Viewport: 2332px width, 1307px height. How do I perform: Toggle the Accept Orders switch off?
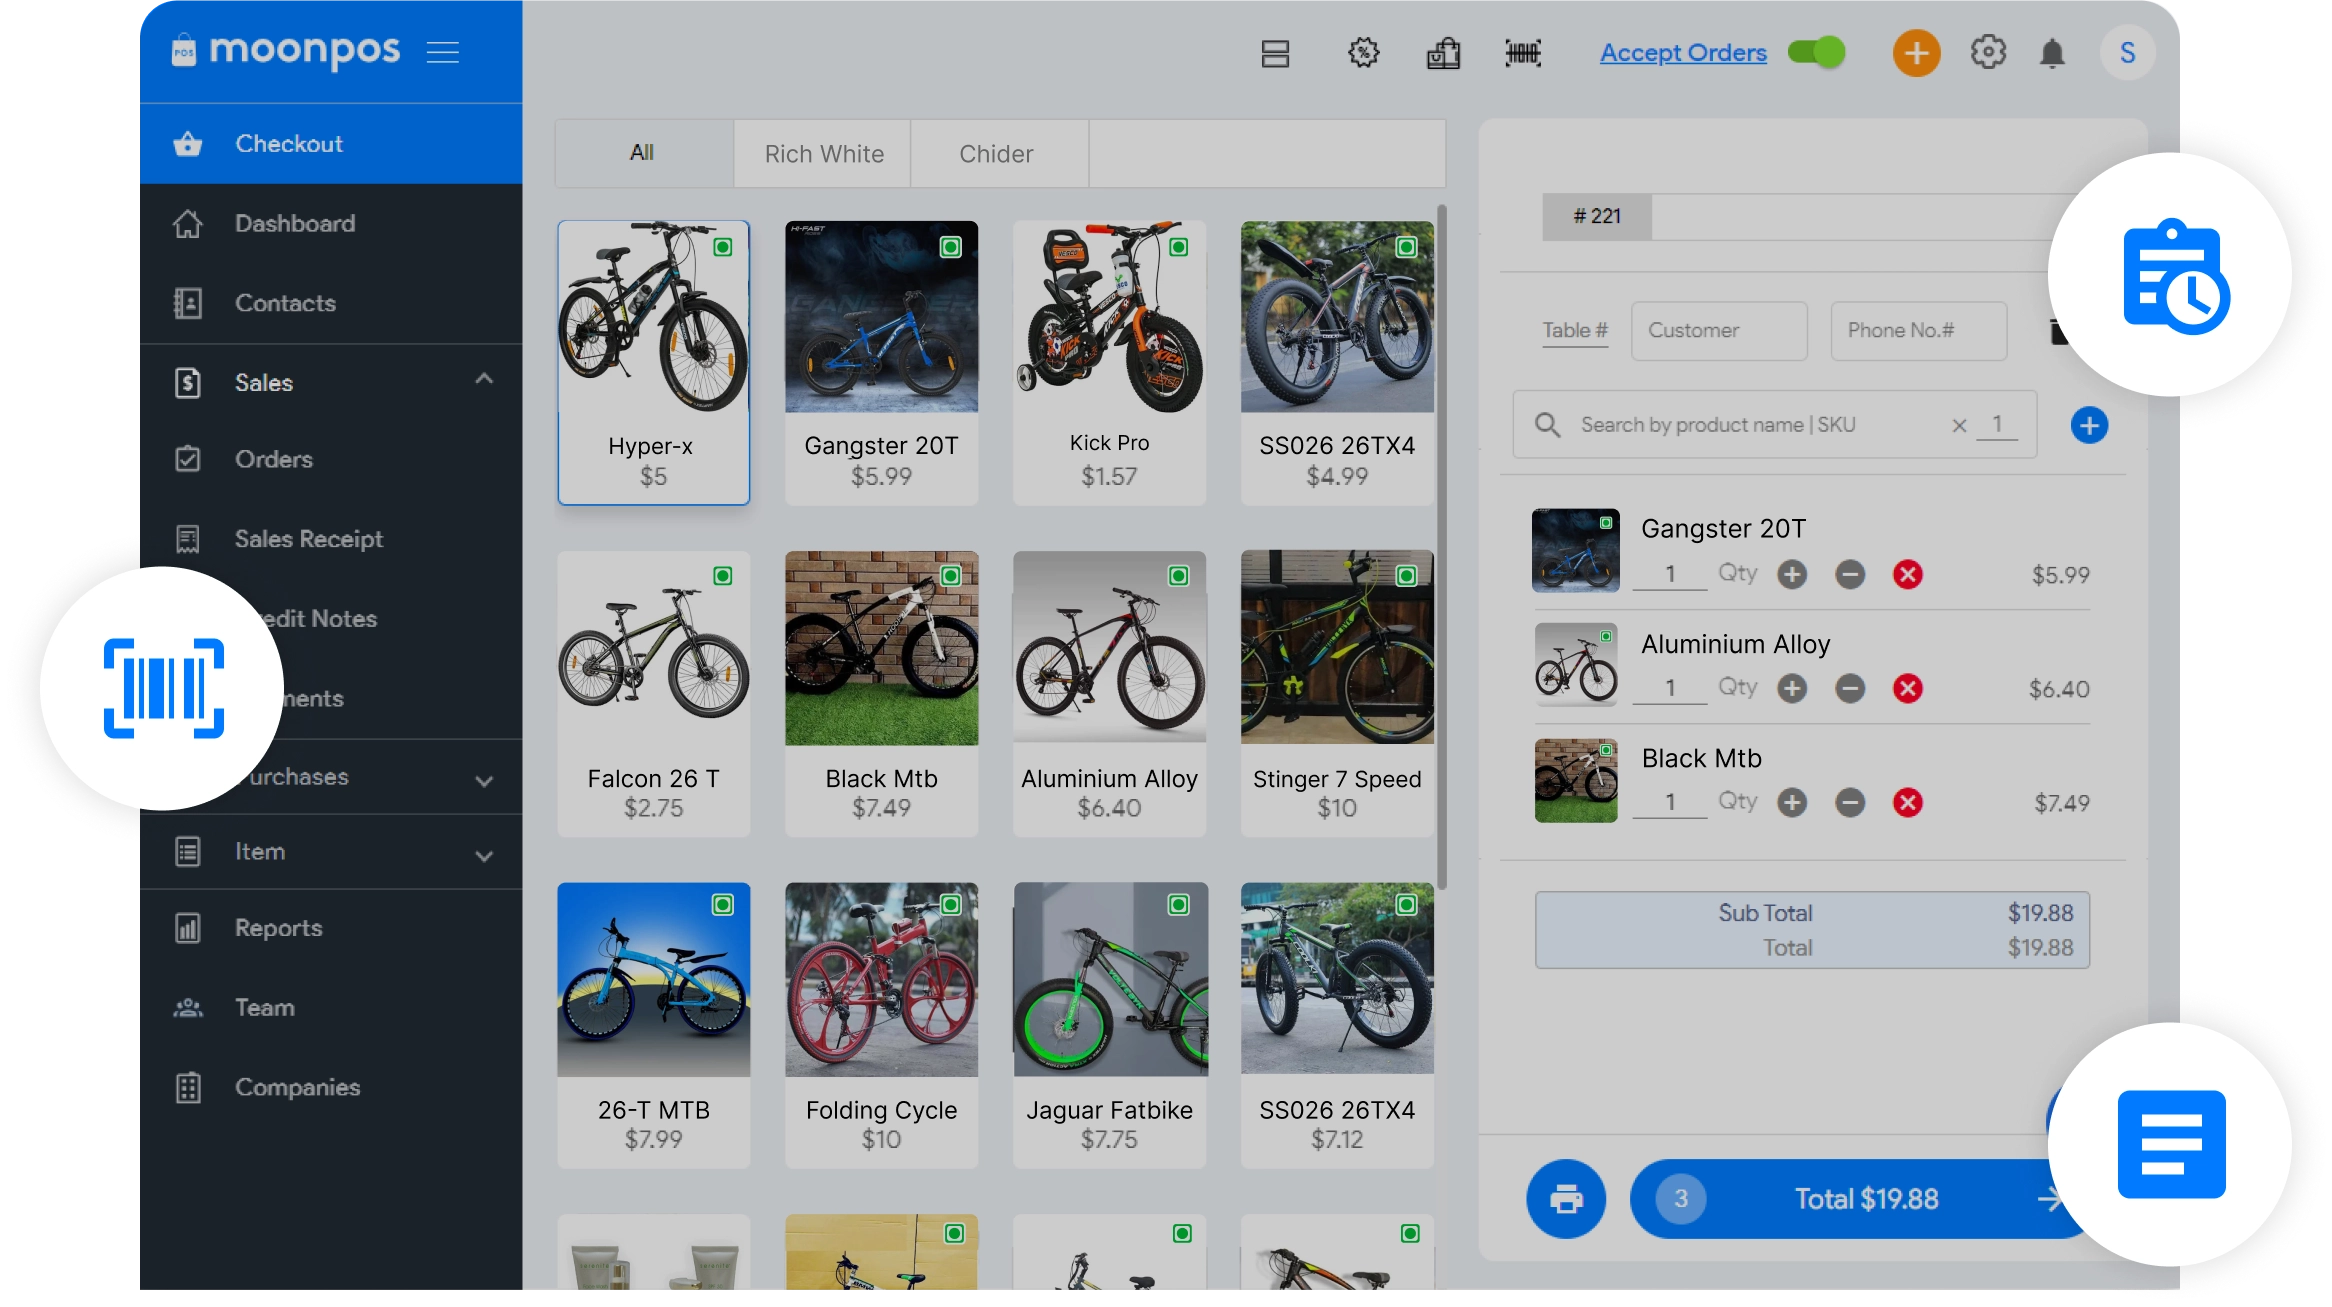coord(1816,52)
